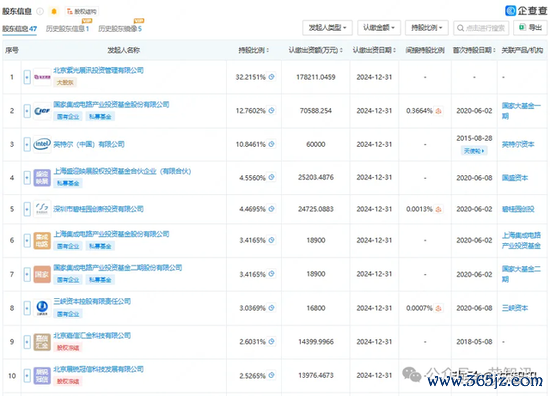Viewport: 550px width, 396px height.
Task: Open 国家集成电路产业投资基金二期股份有限公司 link
Action: [x=118, y=268]
